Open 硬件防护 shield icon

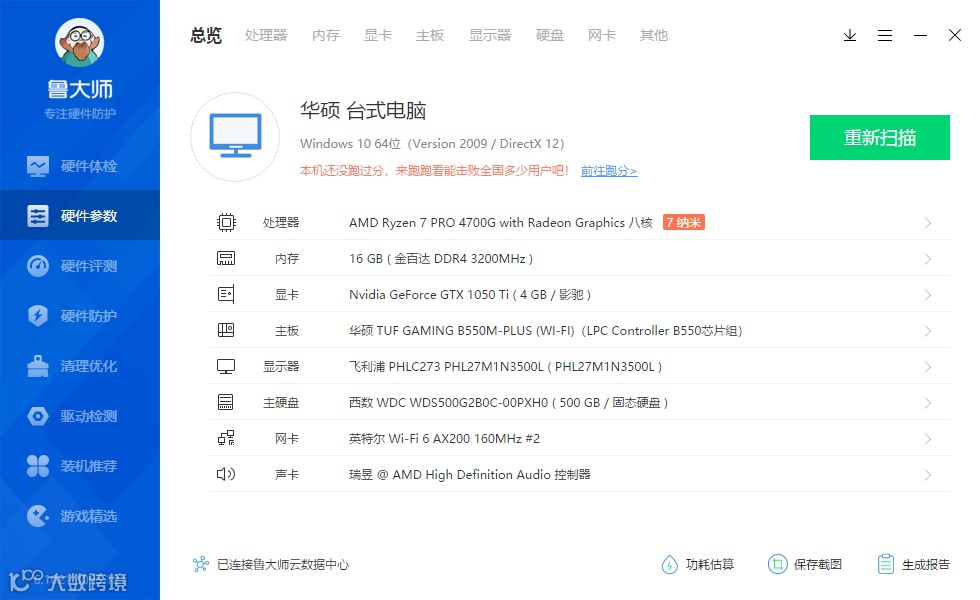click(x=38, y=316)
